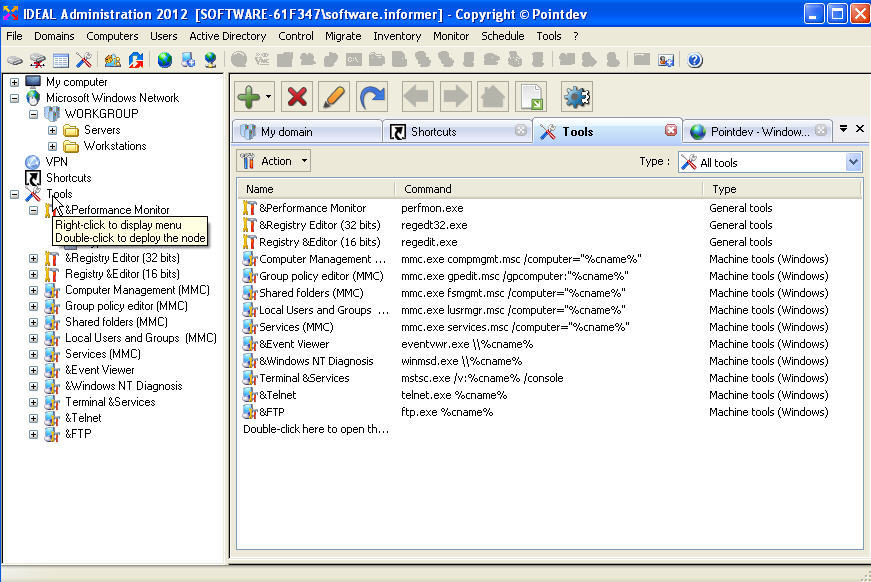Collapse the Microsoft Windows Network node
871x582 pixels.
(14, 98)
